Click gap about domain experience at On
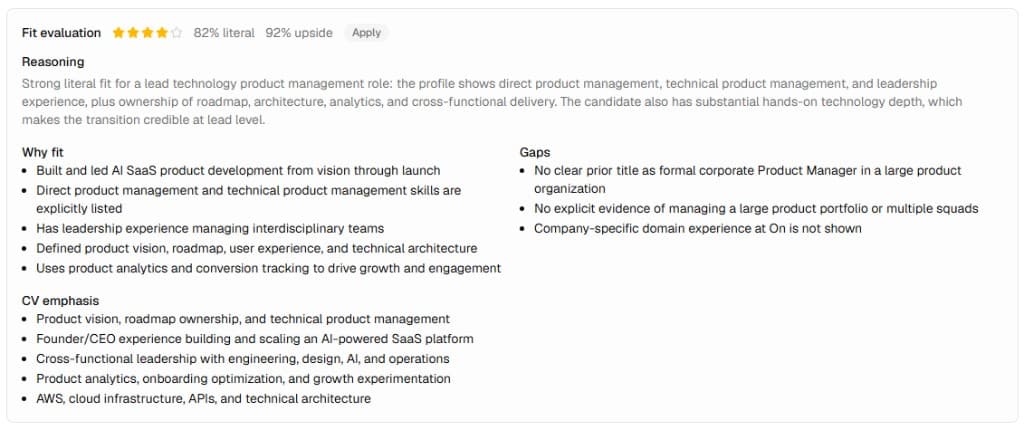The width and height of the screenshot is (1024, 430). click(698, 229)
